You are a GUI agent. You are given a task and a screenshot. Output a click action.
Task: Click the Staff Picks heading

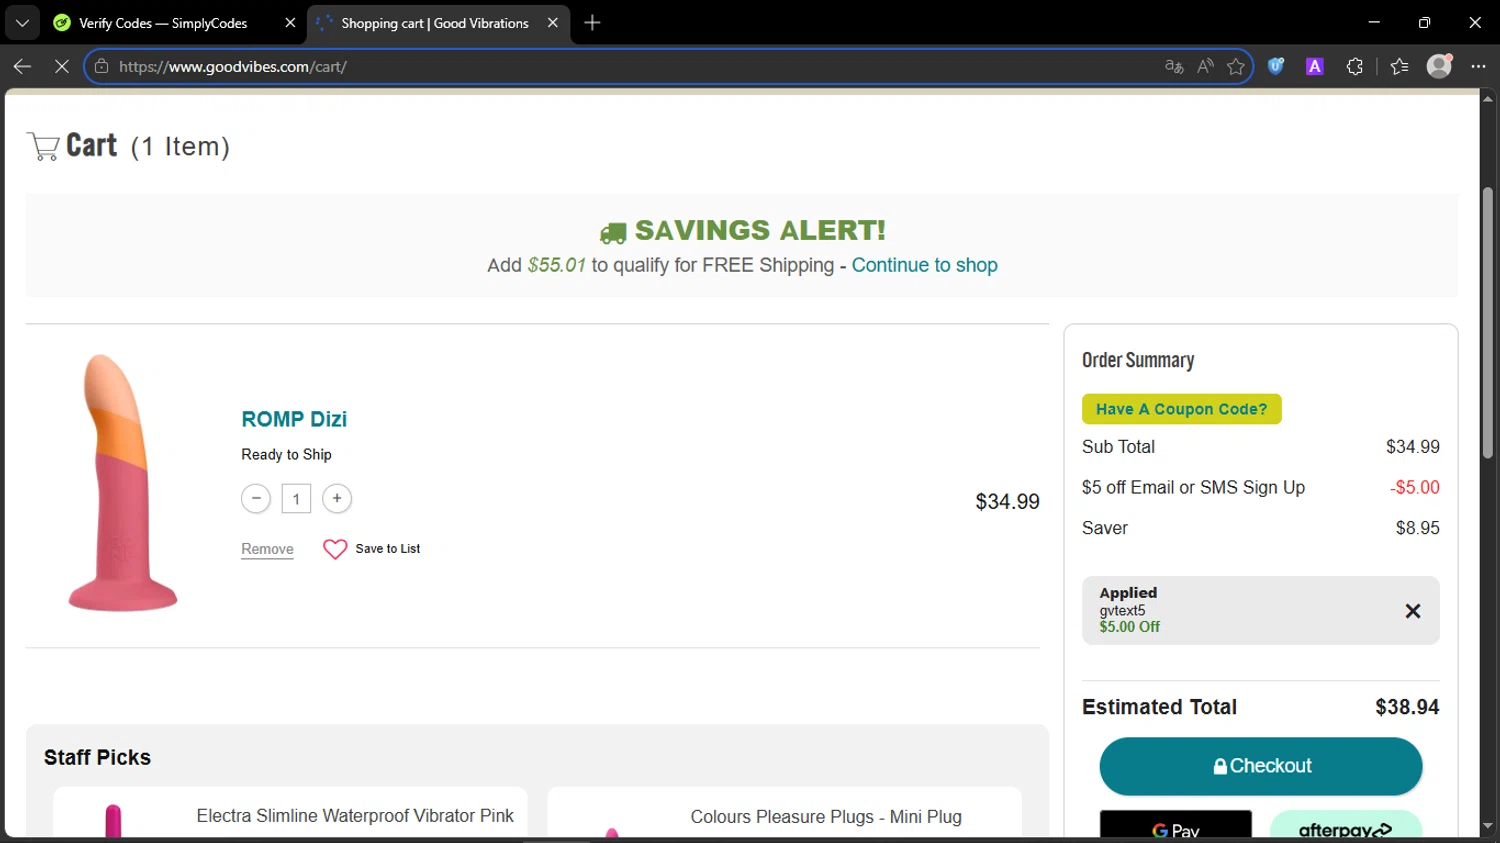click(97, 758)
